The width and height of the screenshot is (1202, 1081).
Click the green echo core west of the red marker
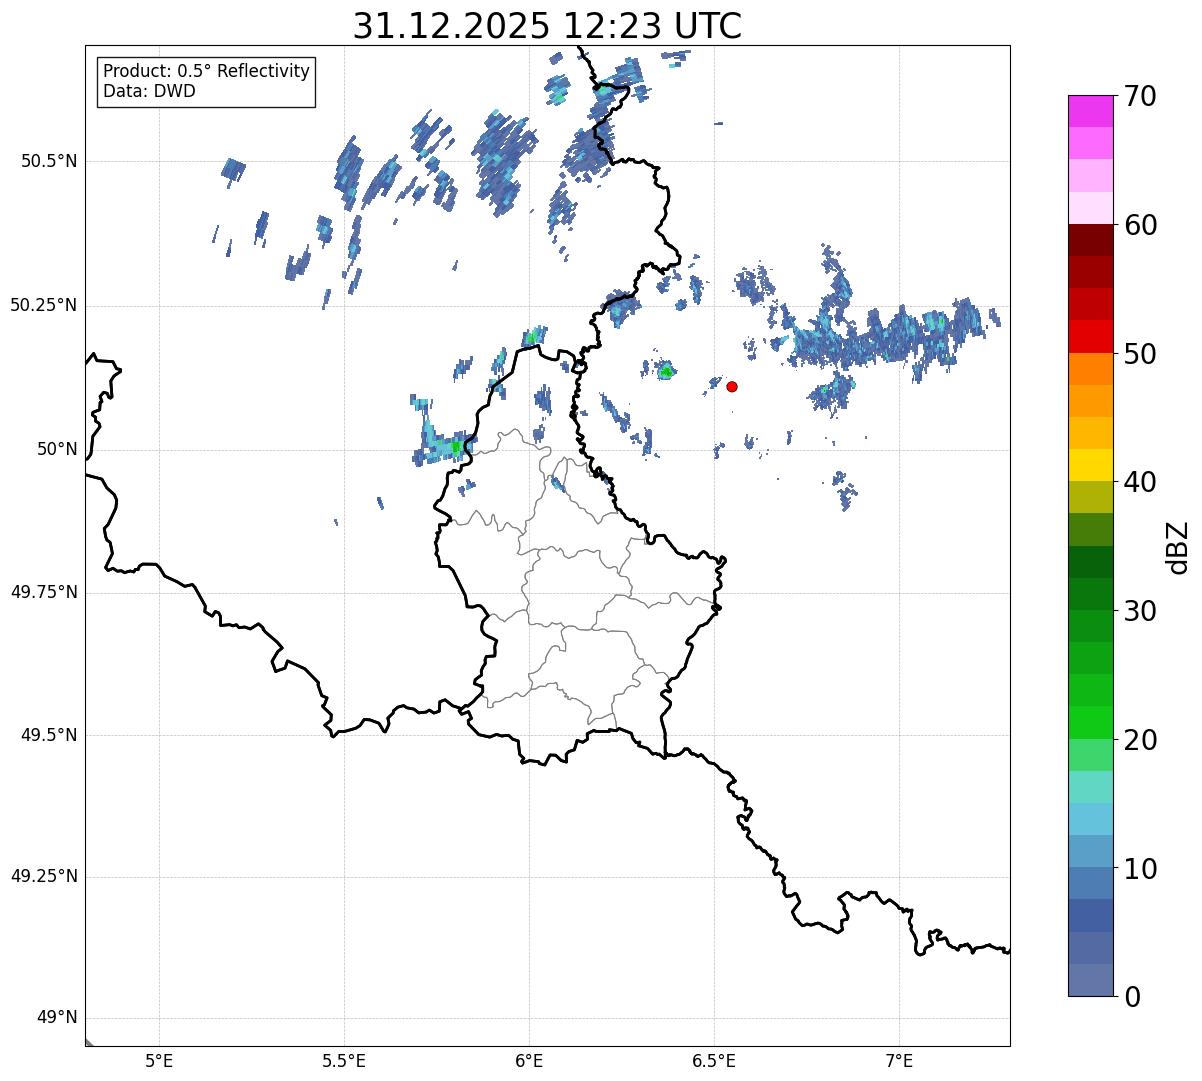click(x=666, y=372)
